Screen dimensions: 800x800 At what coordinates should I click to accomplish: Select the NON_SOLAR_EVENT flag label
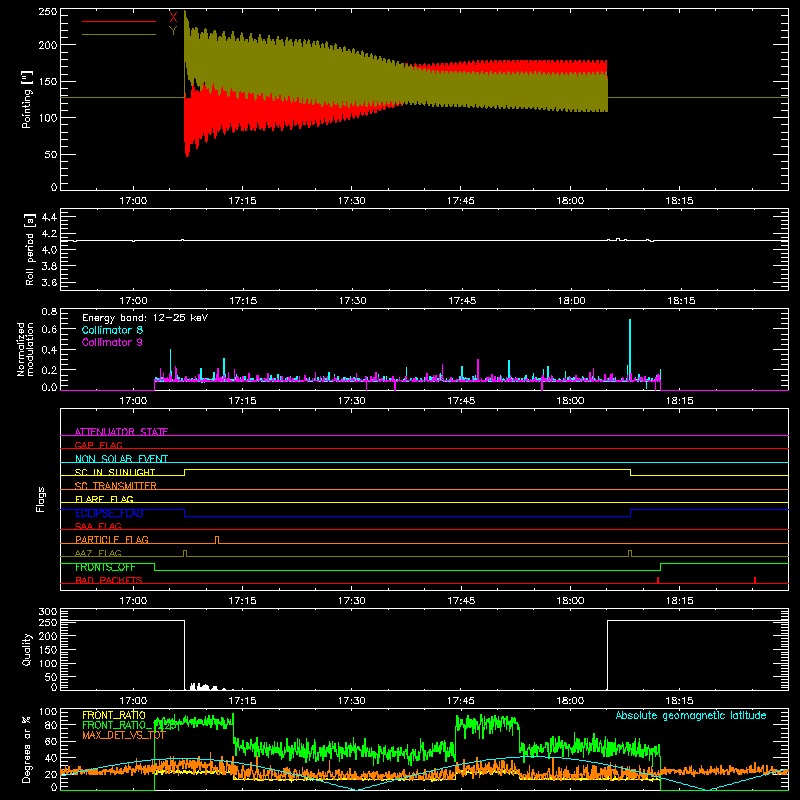tap(121, 459)
